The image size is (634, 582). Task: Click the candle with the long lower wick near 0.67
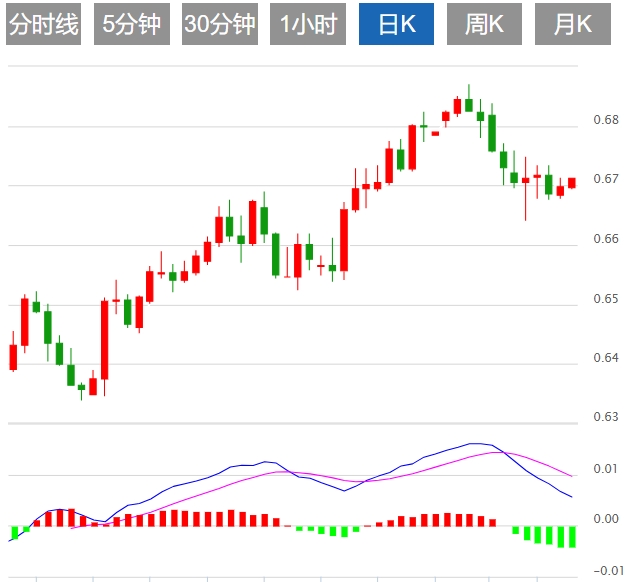[525, 181]
